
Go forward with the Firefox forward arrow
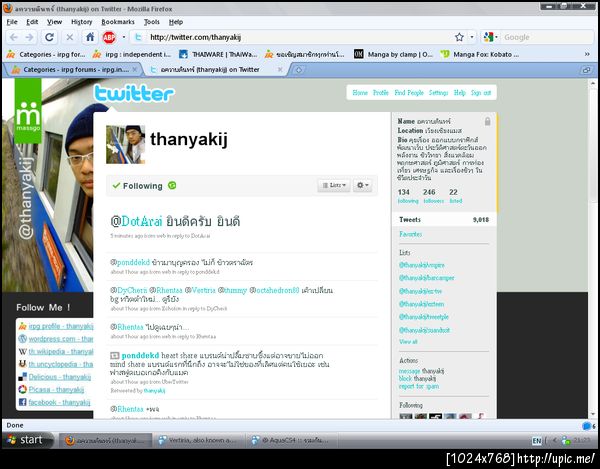click(x=29, y=37)
